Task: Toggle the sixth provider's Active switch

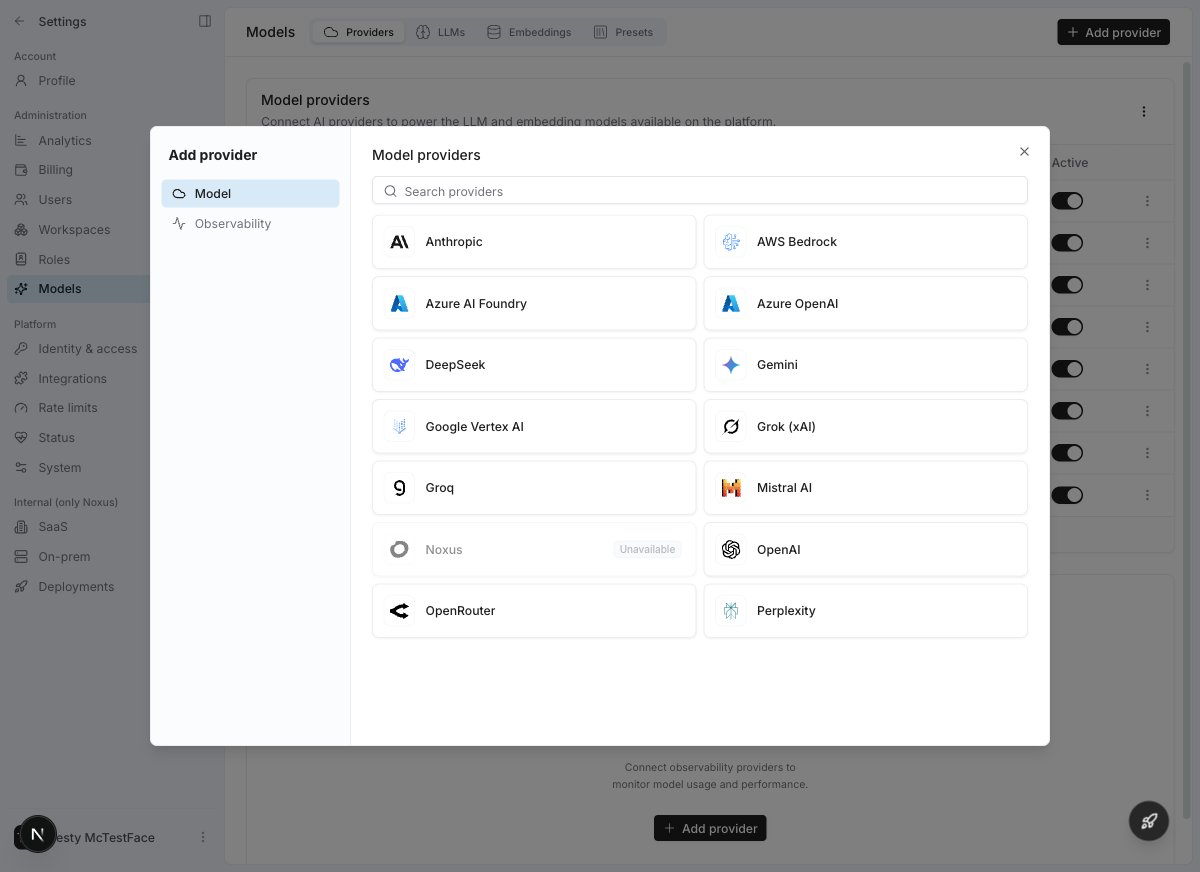Action: tap(1067, 411)
